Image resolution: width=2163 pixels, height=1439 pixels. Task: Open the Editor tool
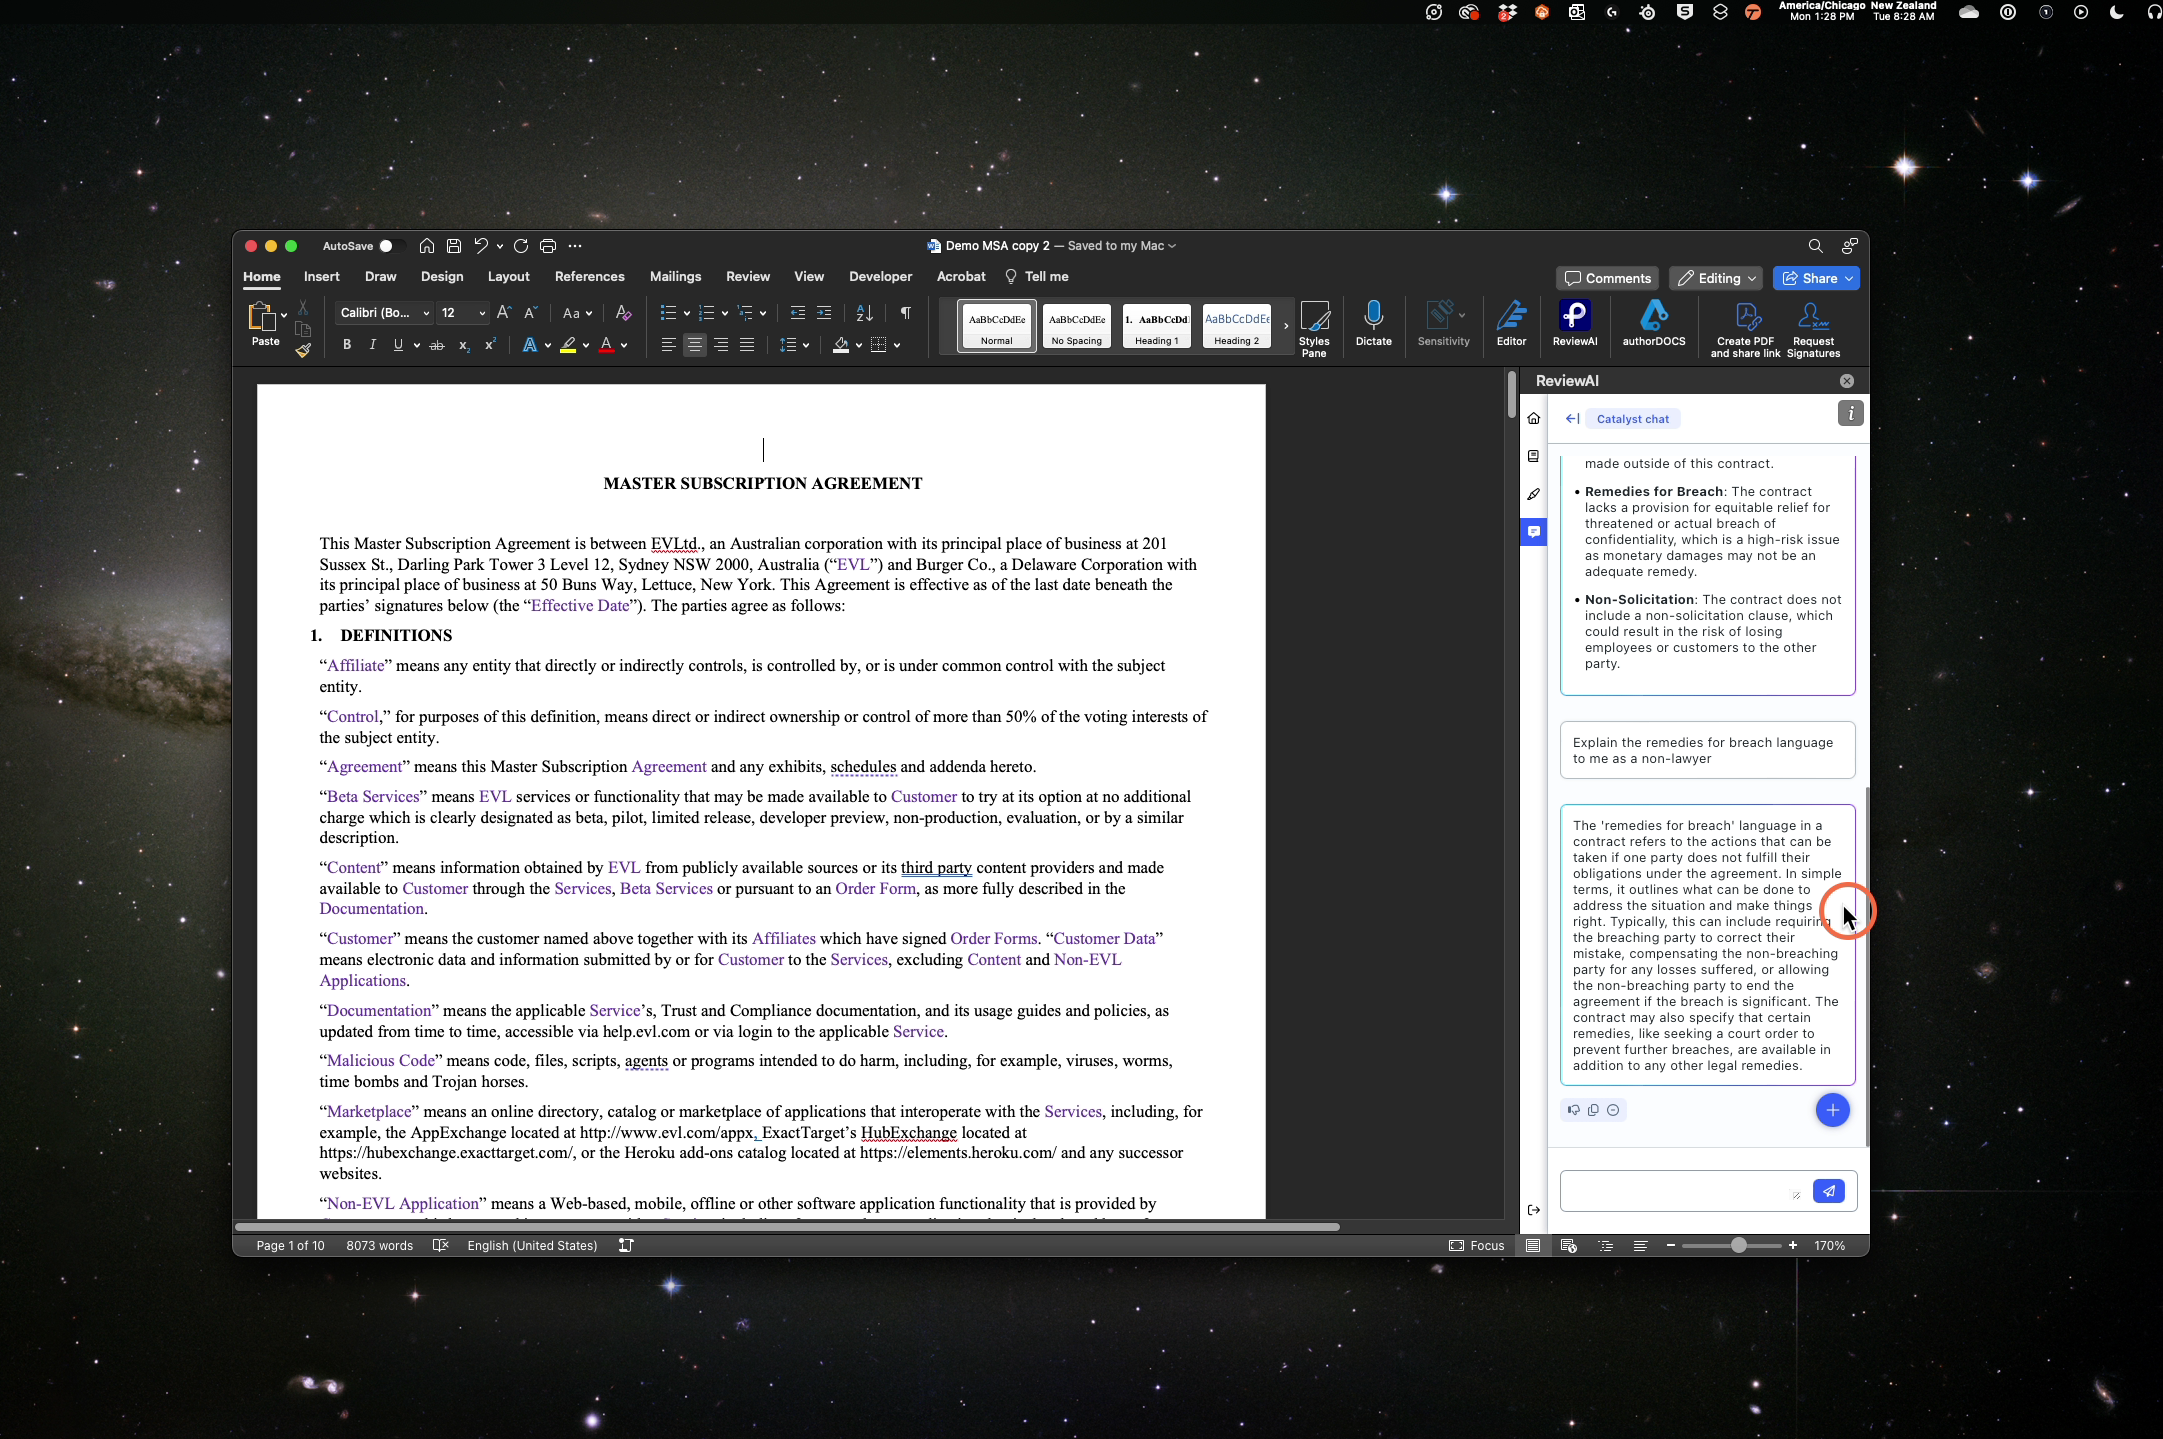(x=1511, y=323)
